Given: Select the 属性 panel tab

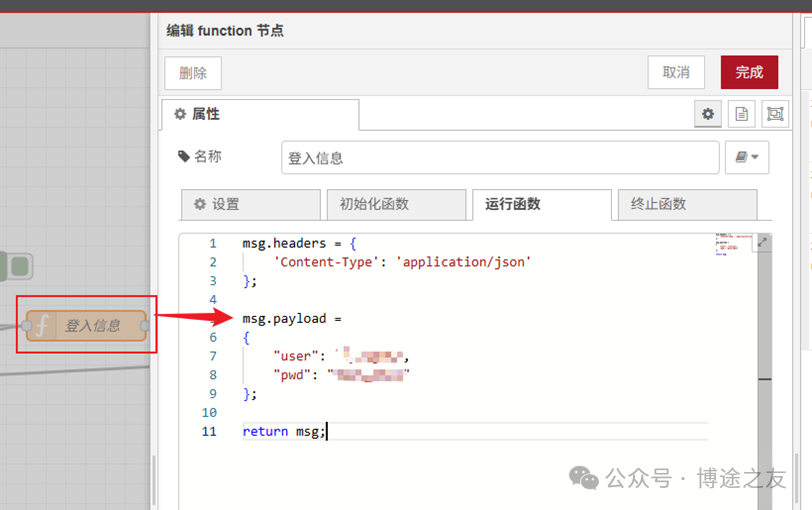Looking at the screenshot, I should pos(260,114).
